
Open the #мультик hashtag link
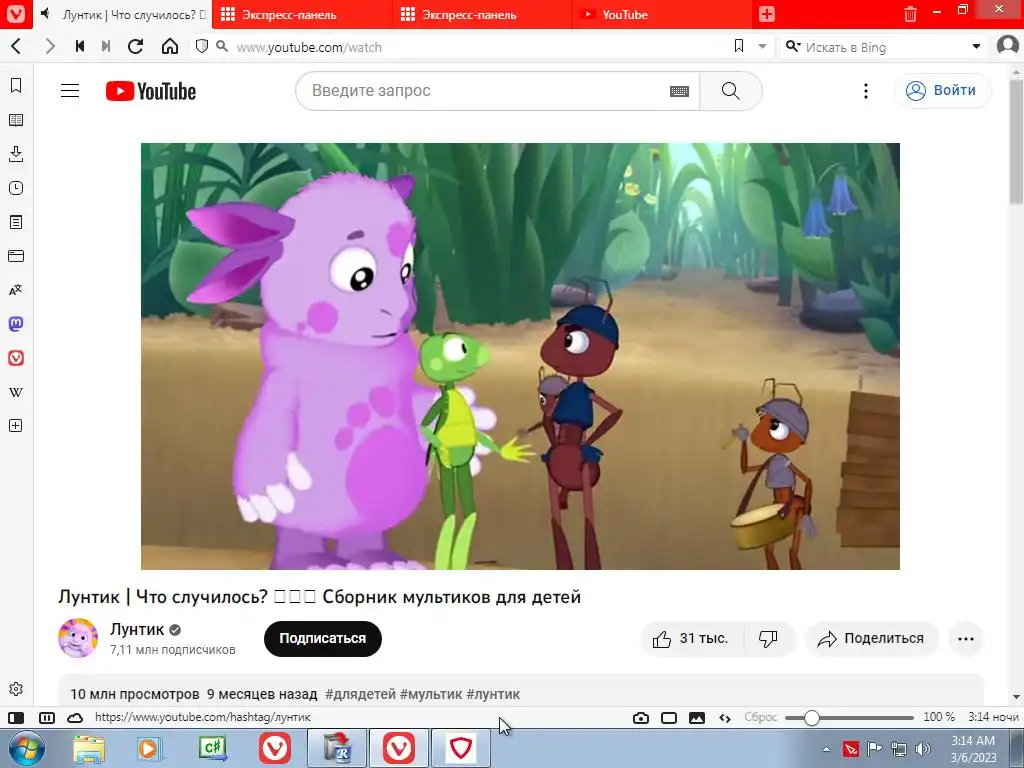point(430,694)
